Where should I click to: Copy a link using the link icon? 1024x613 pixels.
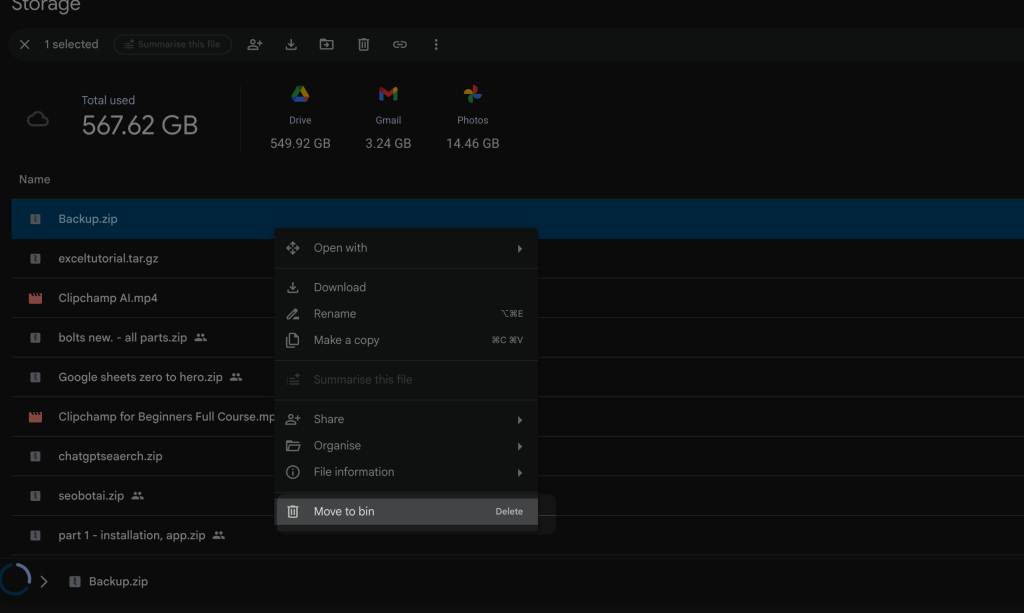[400, 44]
